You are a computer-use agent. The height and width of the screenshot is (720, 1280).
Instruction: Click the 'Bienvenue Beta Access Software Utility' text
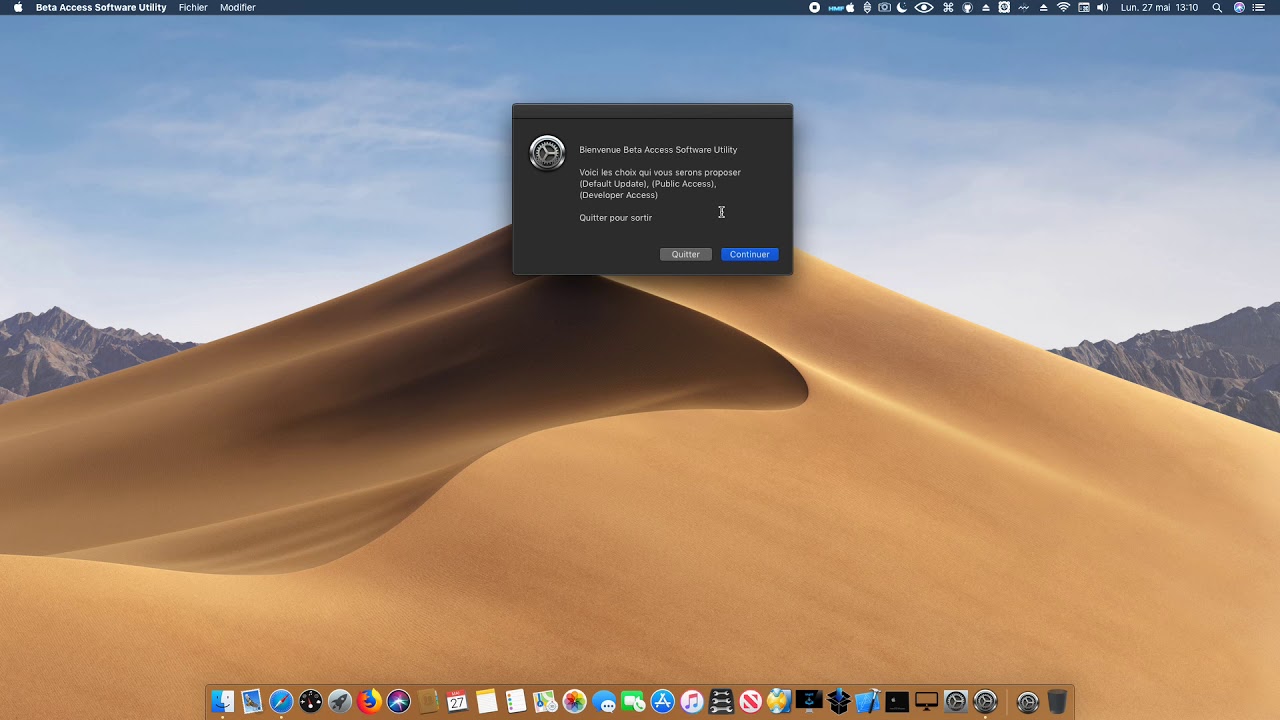click(x=658, y=150)
